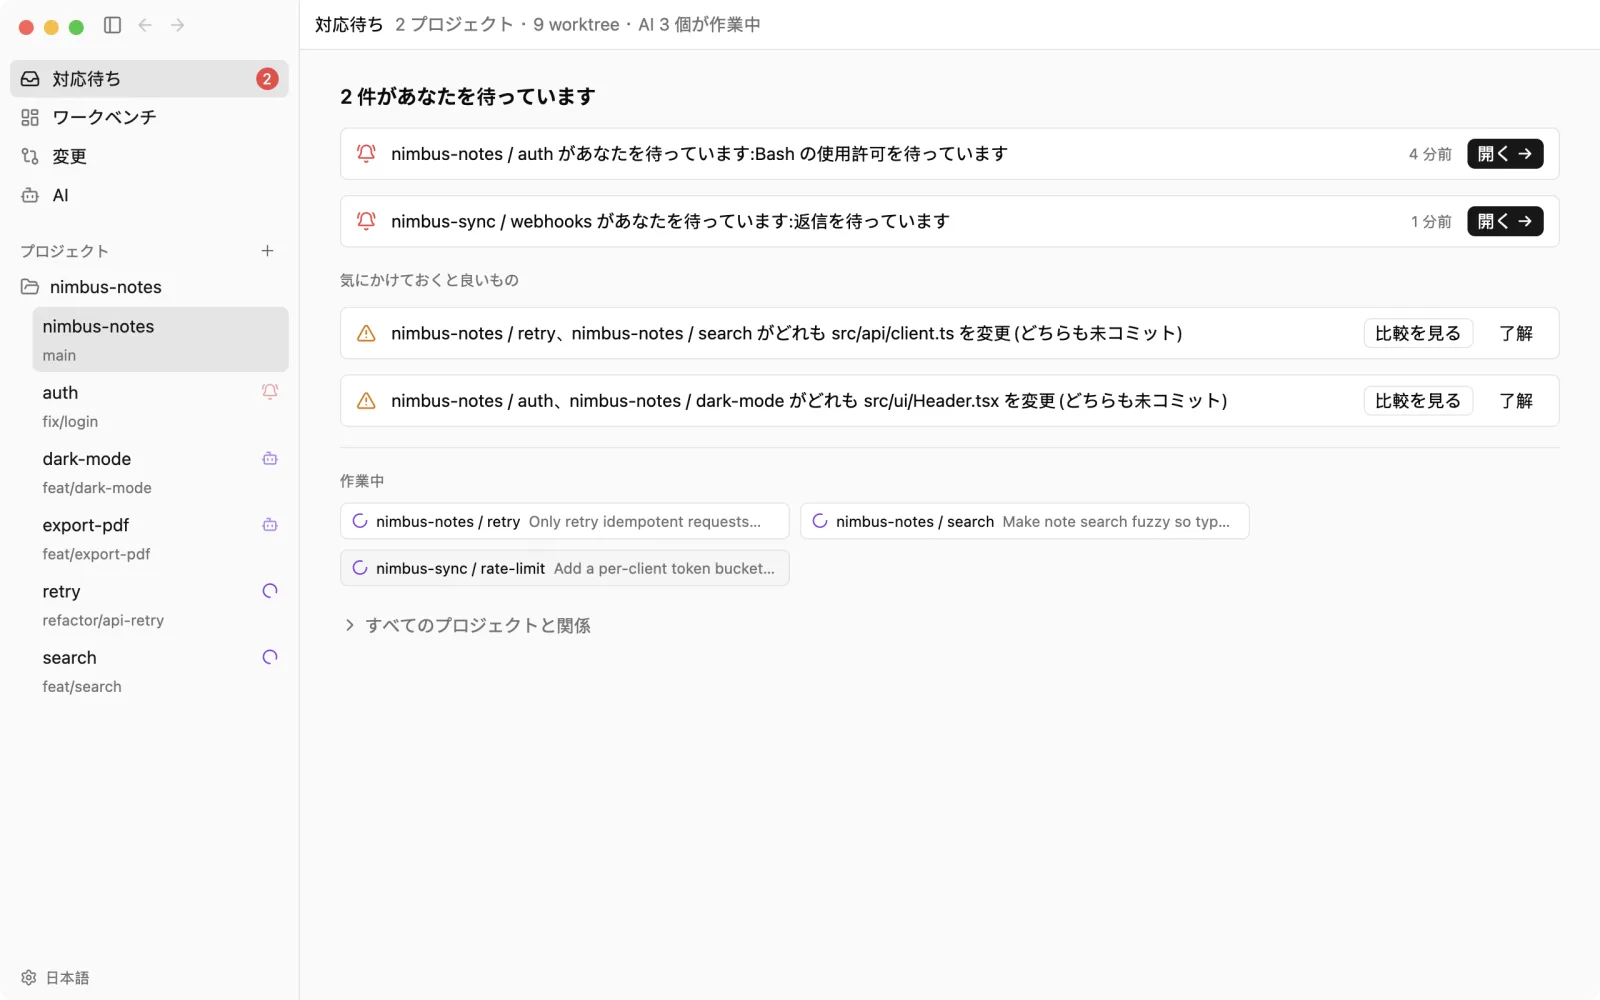
Task: Click the 1 分前 timestamp
Action: pos(1431,221)
